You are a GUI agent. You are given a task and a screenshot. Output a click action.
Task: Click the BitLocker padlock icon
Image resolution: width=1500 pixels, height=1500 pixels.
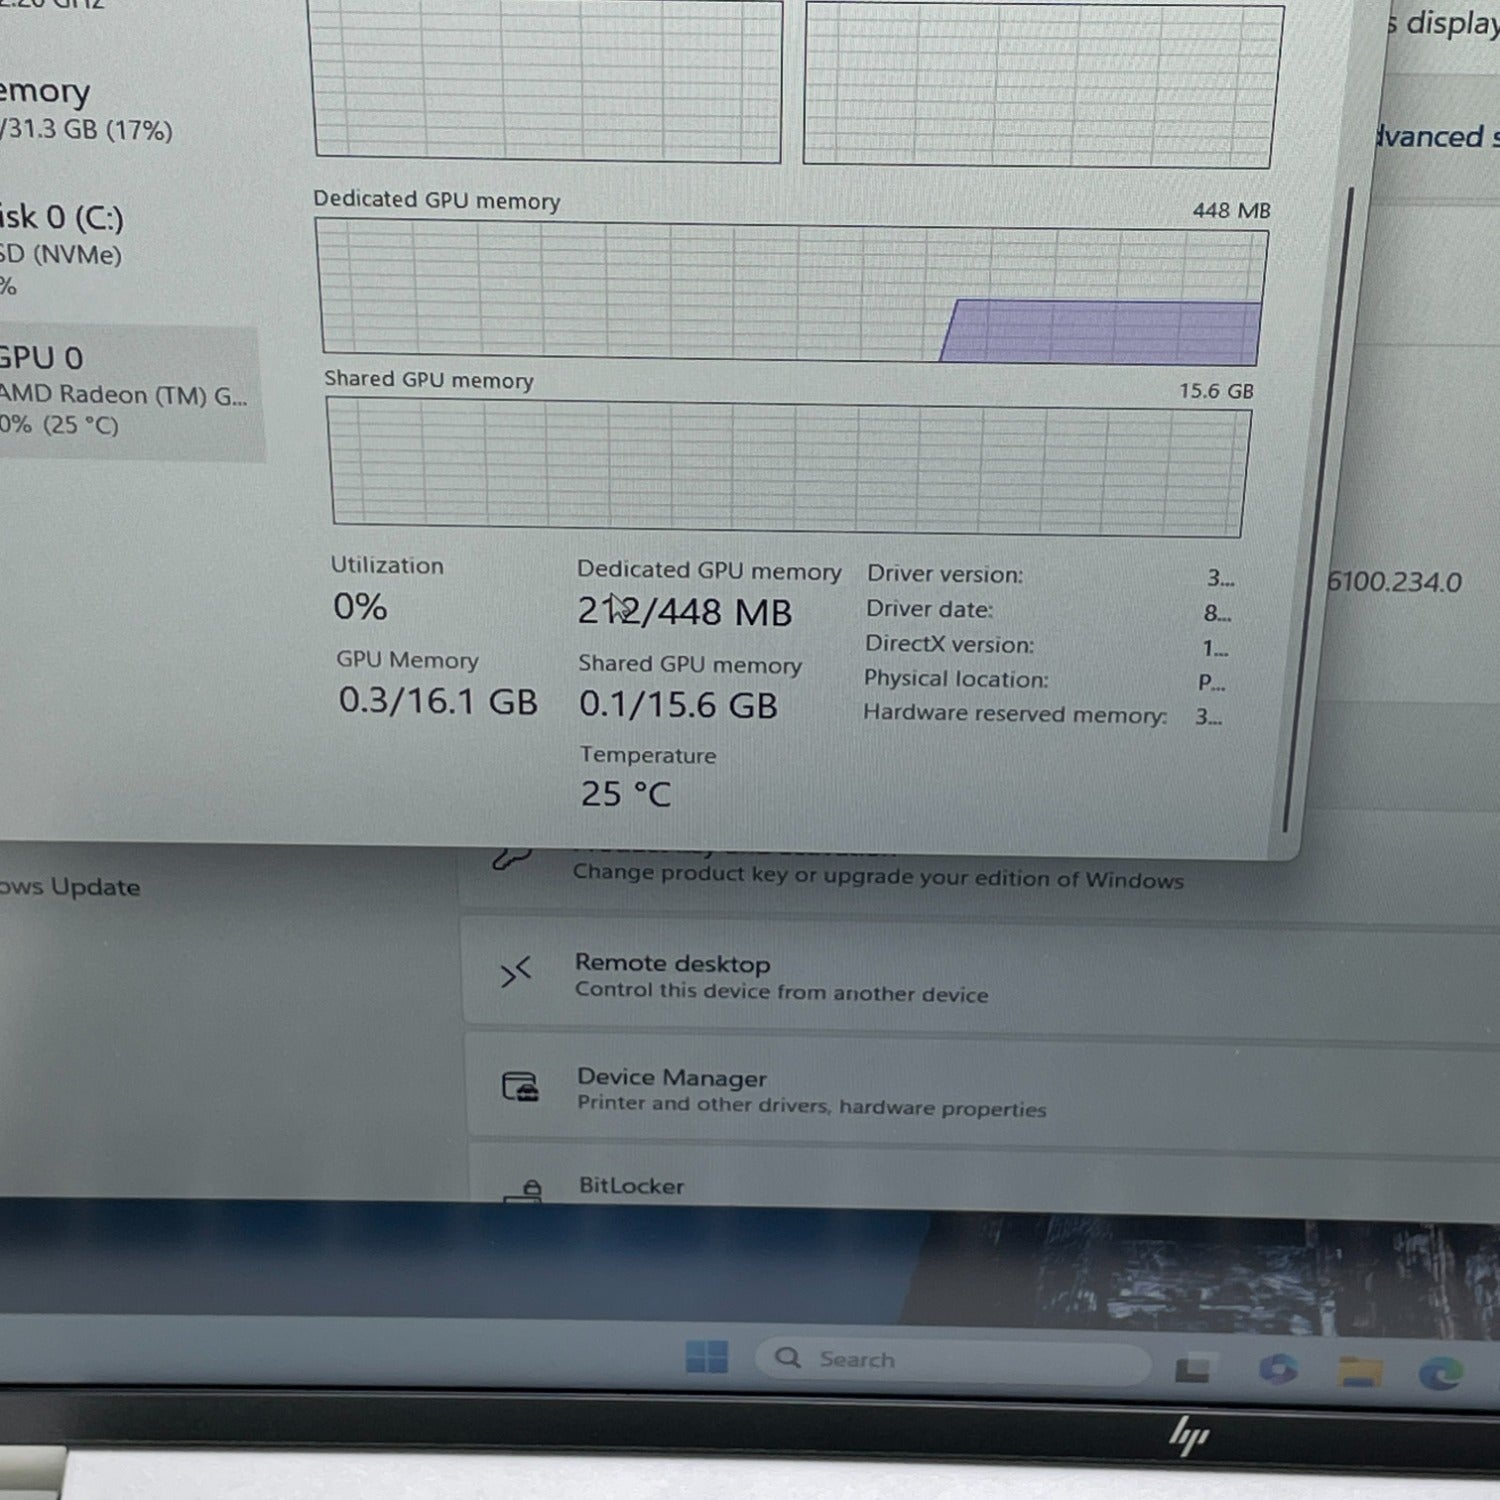525,1190
